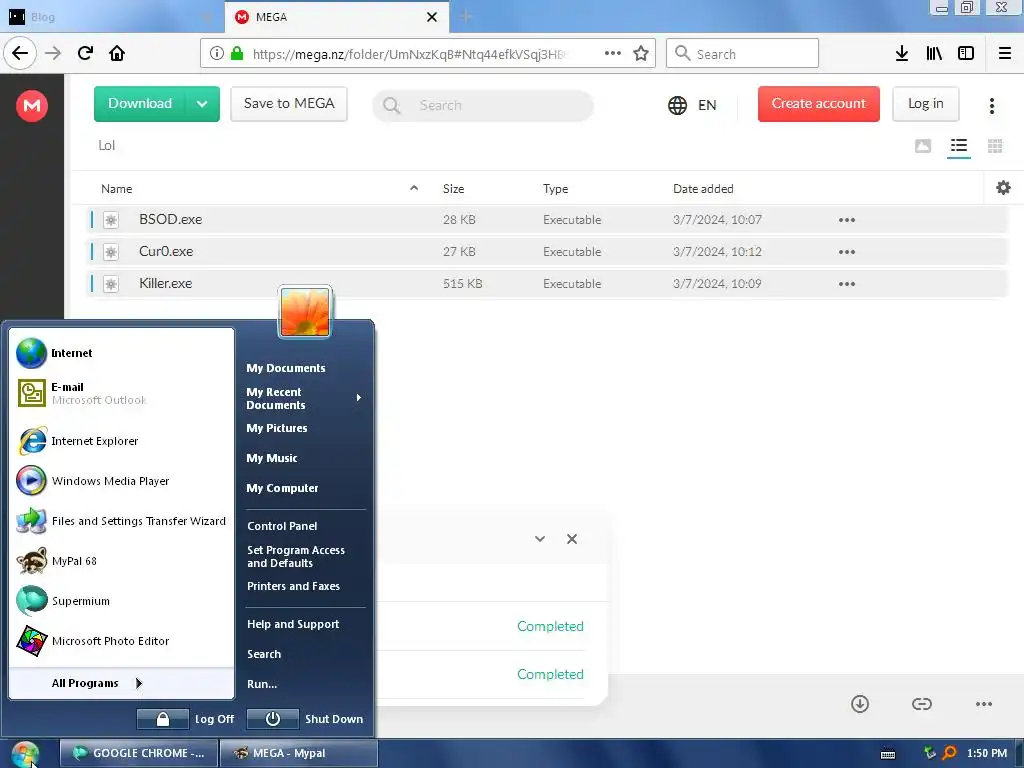Click the Log in button
The width and height of the screenshot is (1024, 768).
click(x=925, y=104)
